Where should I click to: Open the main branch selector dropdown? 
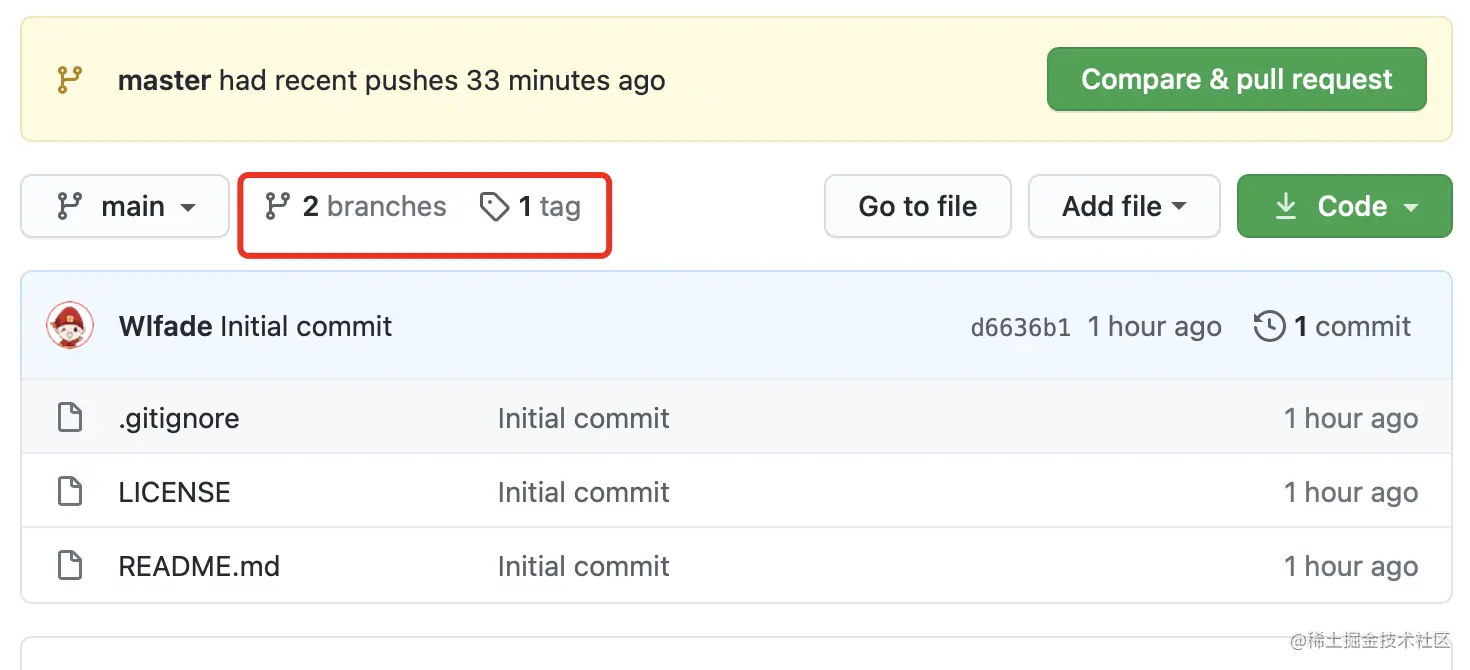(125, 207)
